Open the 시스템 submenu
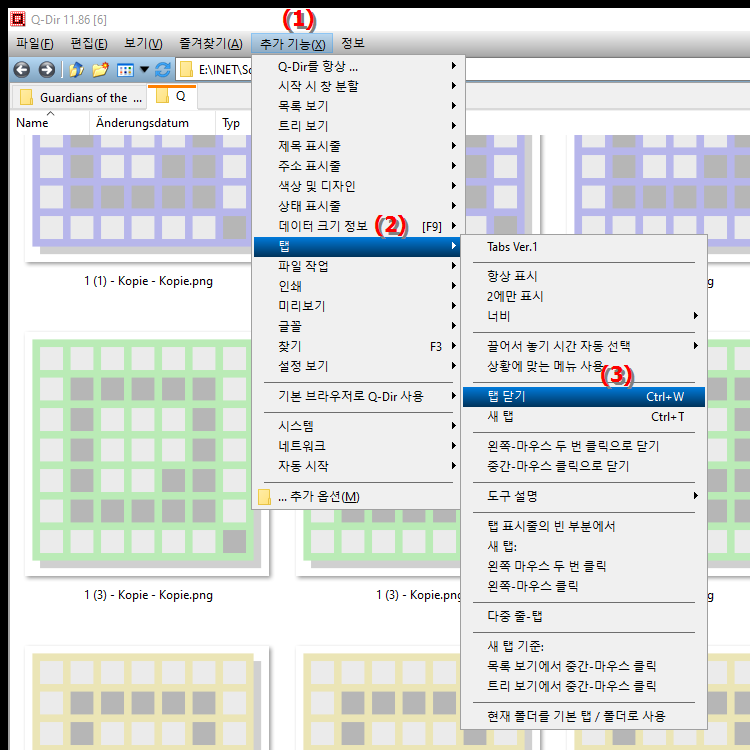Screen dimensions: 750x750 click(x=356, y=426)
